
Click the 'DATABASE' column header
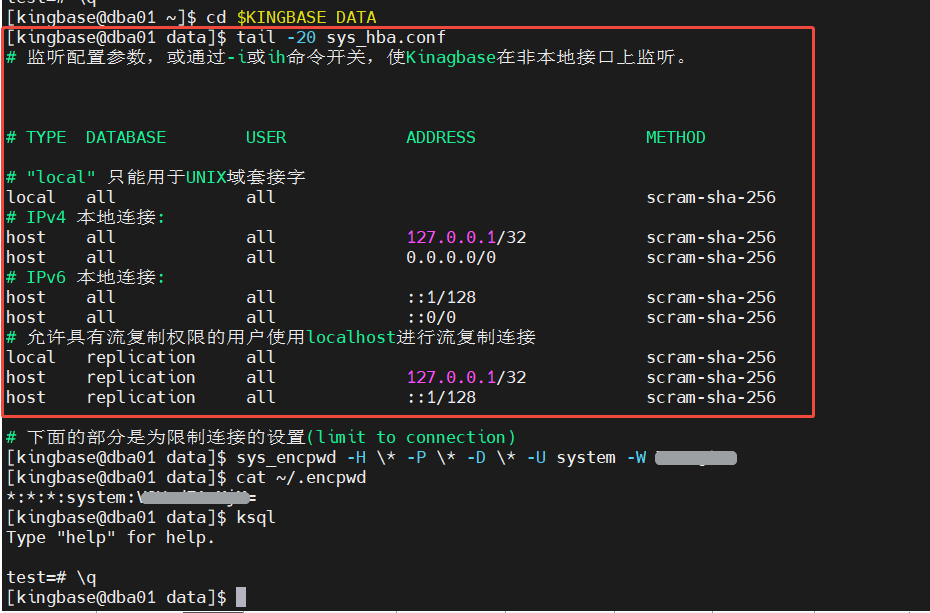coord(126,138)
